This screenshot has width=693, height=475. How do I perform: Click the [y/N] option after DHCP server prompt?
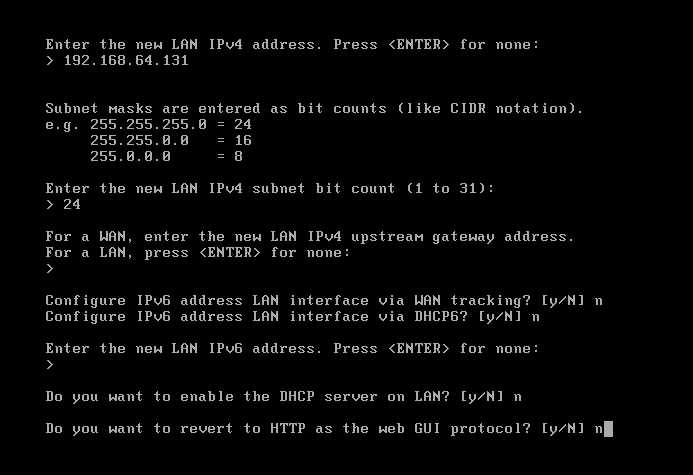click(482, 397)
